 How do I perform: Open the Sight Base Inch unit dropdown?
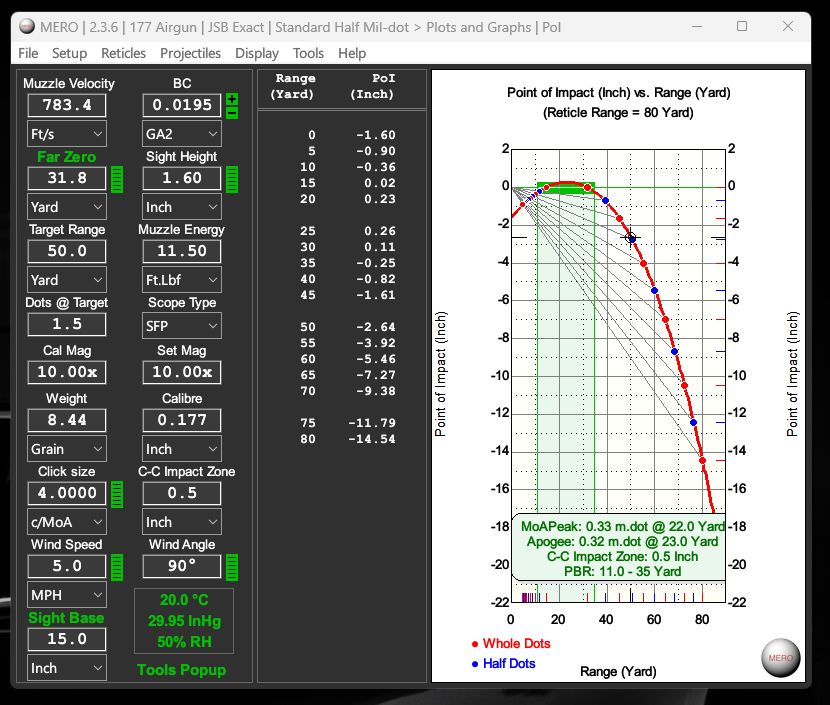[x=67, y=668]
